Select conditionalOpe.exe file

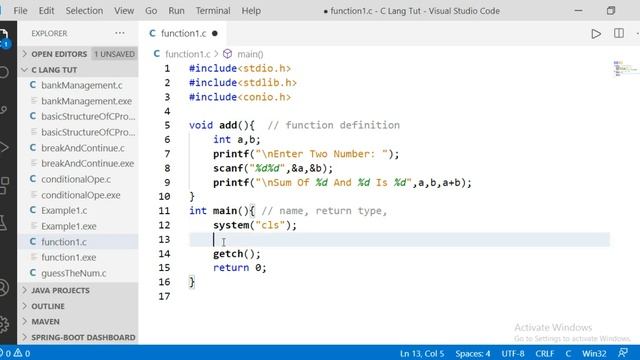click(81, 195)
